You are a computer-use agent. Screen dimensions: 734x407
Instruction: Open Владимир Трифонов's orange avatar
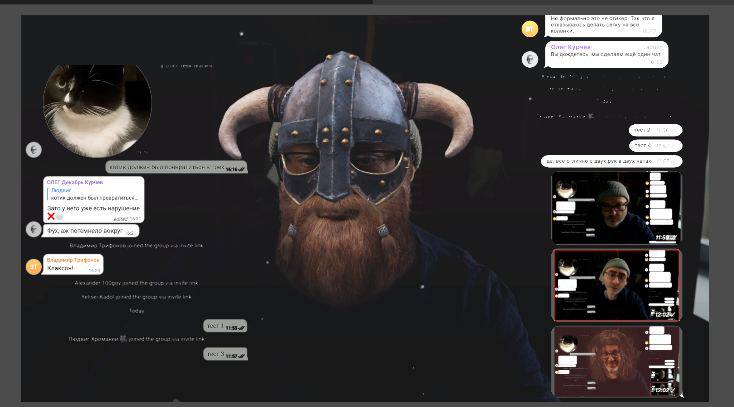[34, 266]
